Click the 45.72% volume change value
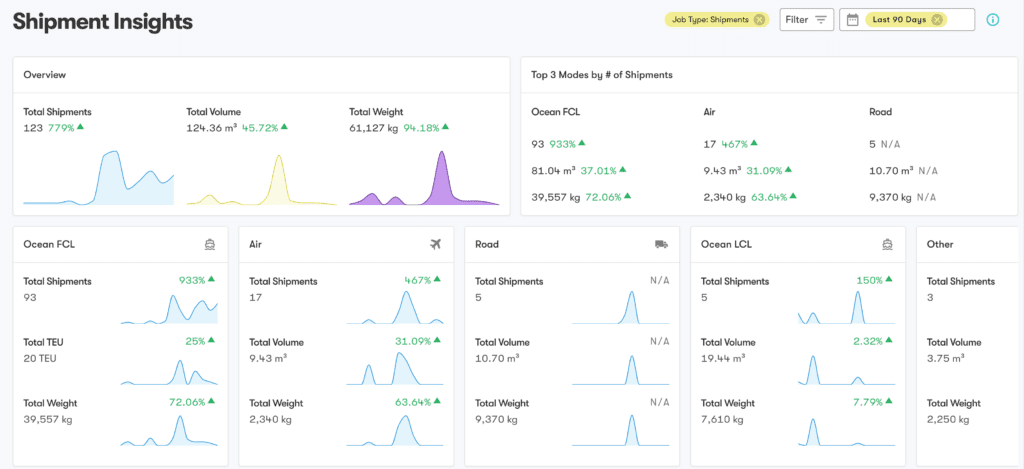The height and width of the screenshot is (469, 1024). tap(259, 127)
